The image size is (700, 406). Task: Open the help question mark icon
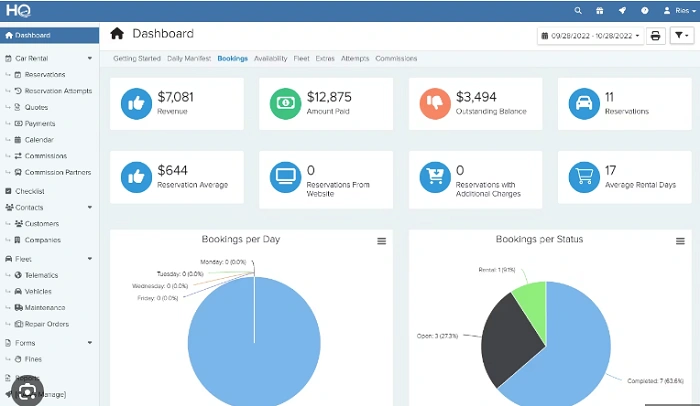644,10
